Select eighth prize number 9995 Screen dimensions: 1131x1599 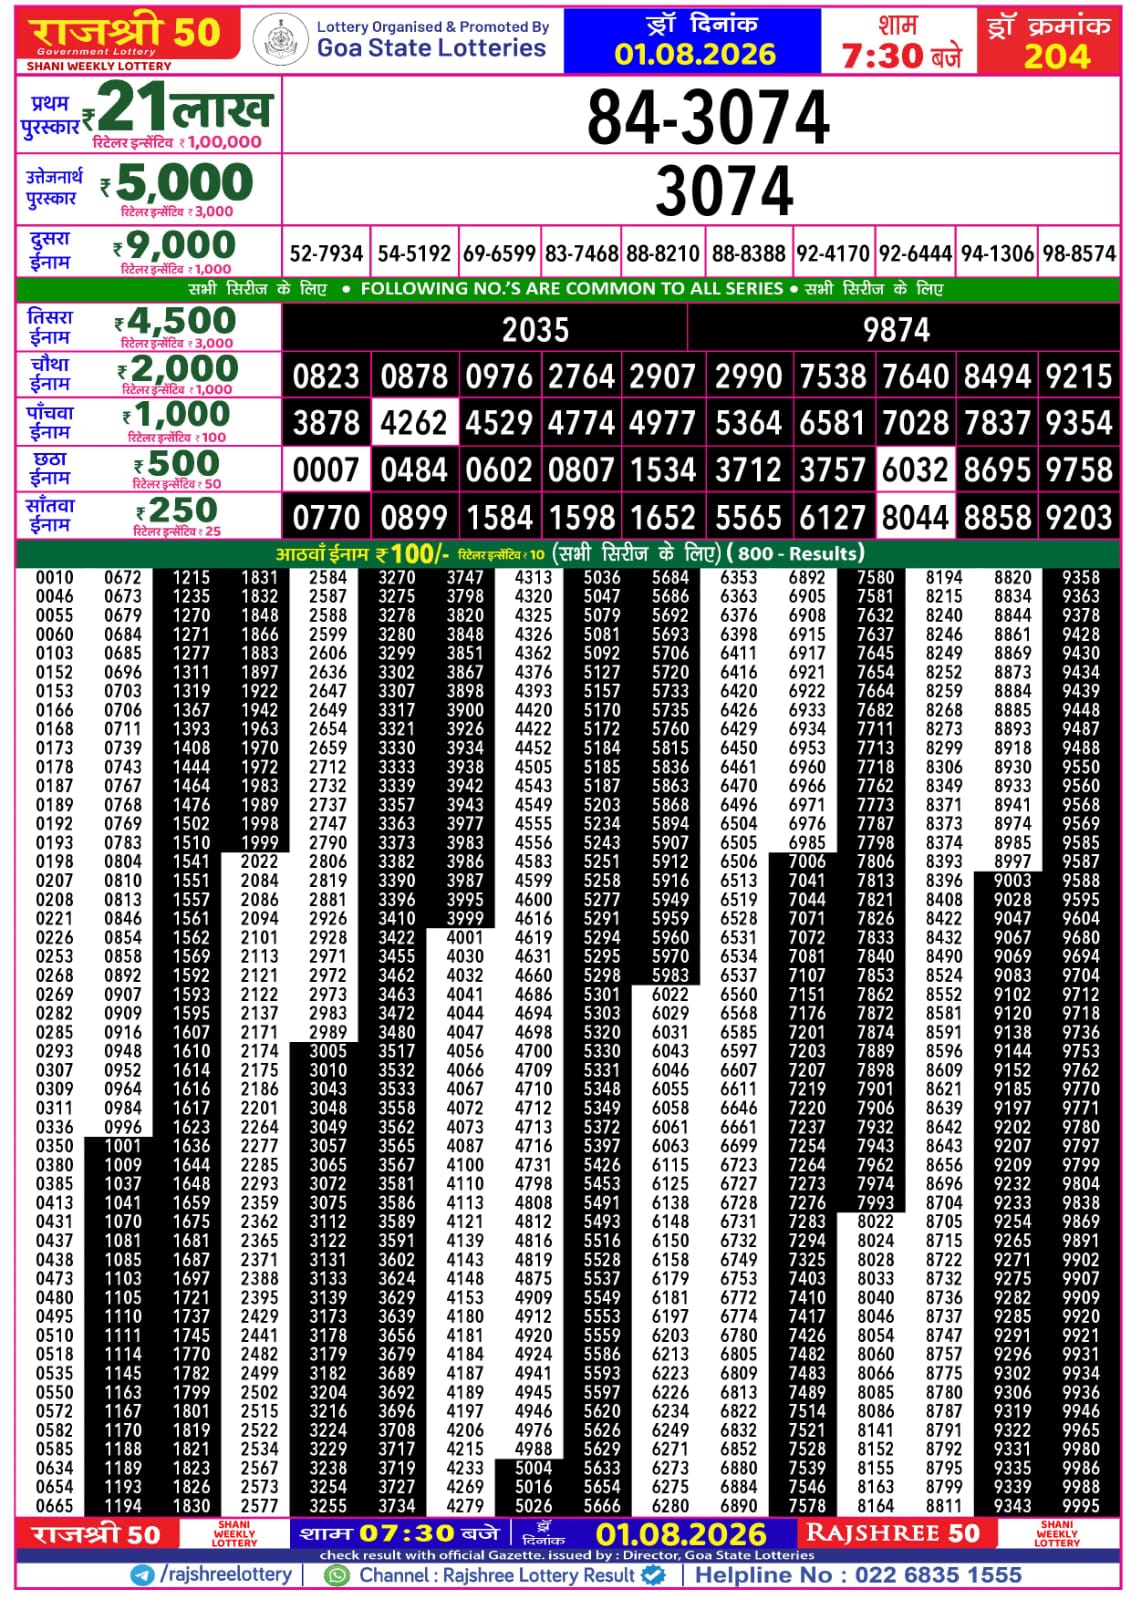pyautogui.click(x=1081, y=1506)
